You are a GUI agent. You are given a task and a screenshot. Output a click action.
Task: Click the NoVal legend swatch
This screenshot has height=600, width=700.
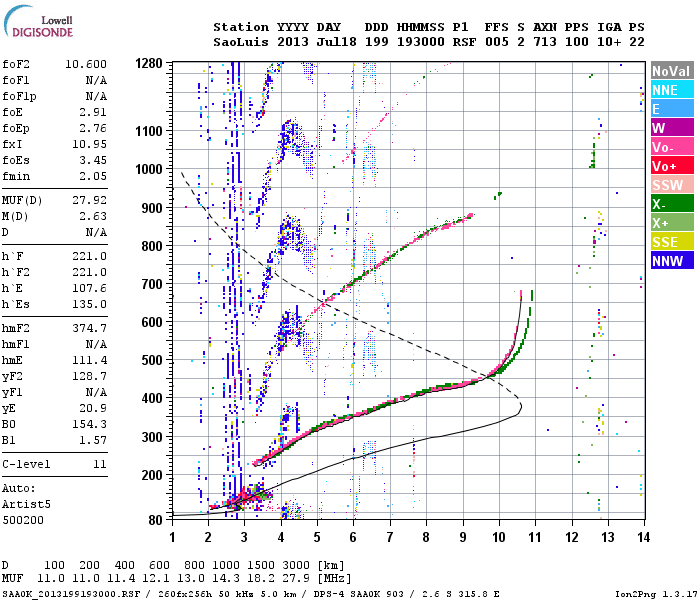click(x=672, y=71)
